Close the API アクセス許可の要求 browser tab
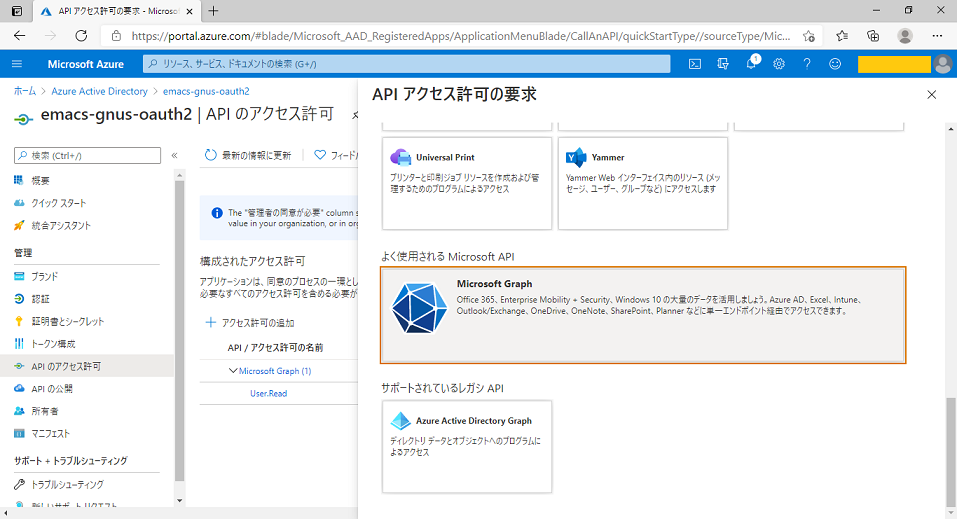 189,11
